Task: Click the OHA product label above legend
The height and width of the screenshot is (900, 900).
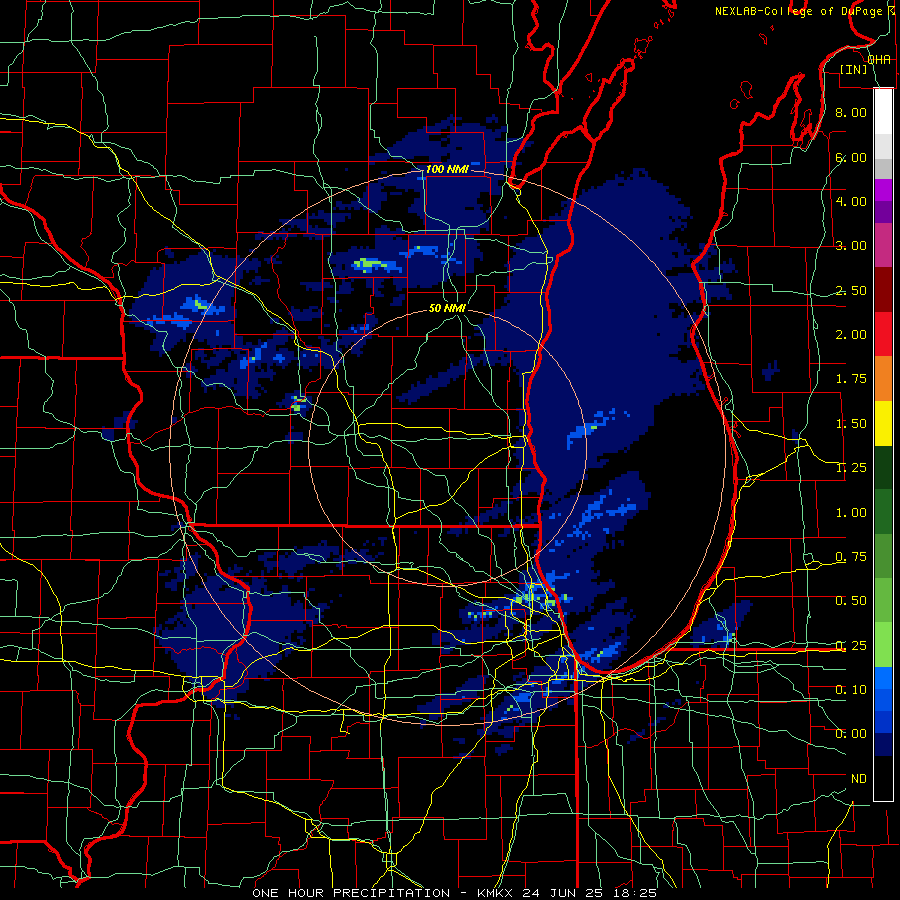Action: pos(879,59)
